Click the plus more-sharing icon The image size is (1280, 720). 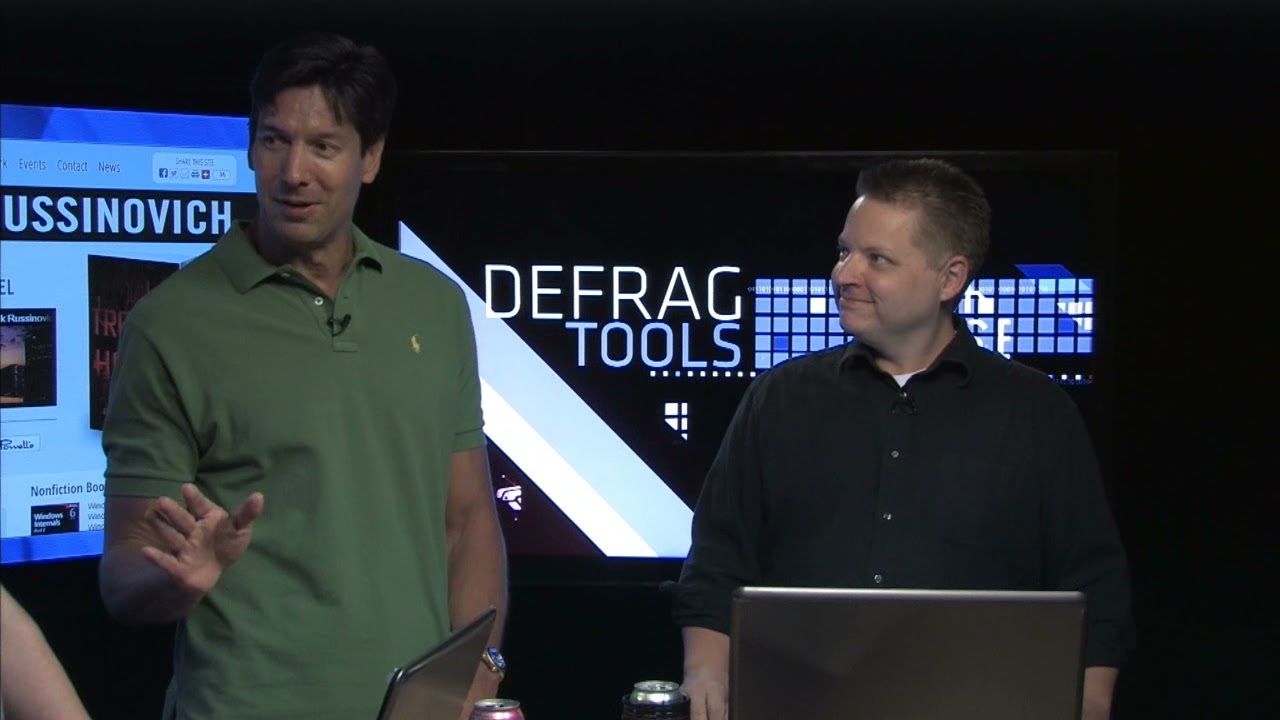tap(206, 174)
